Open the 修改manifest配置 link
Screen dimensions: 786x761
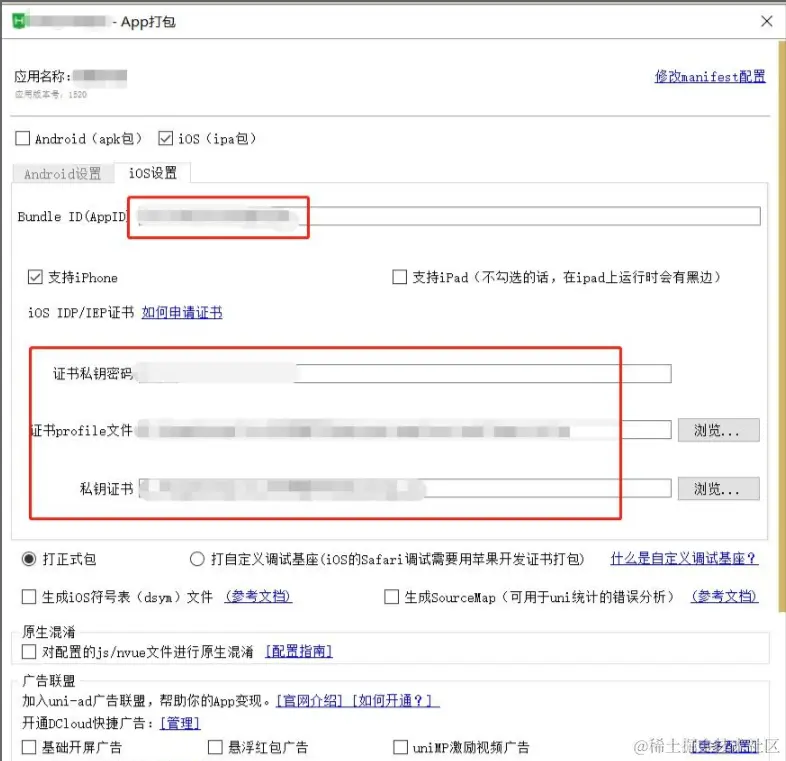[710, 76]
